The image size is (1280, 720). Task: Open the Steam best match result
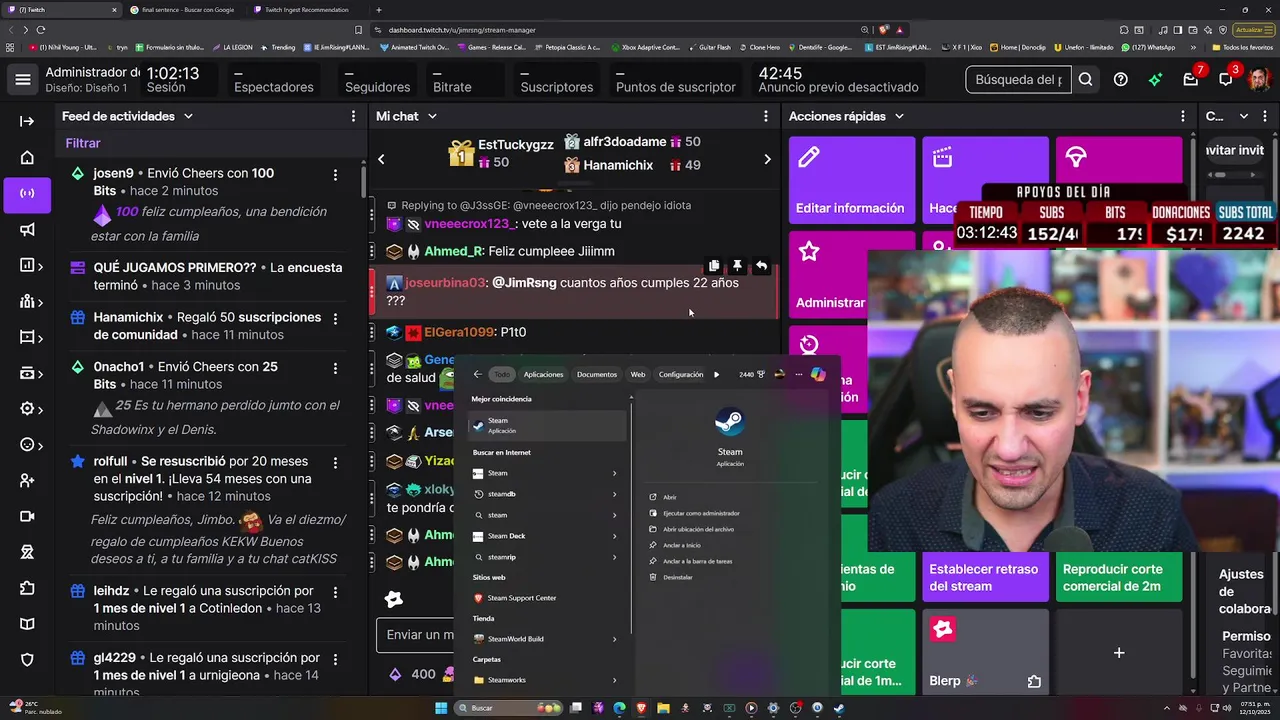pyautogui.click(x=547, y=425)
